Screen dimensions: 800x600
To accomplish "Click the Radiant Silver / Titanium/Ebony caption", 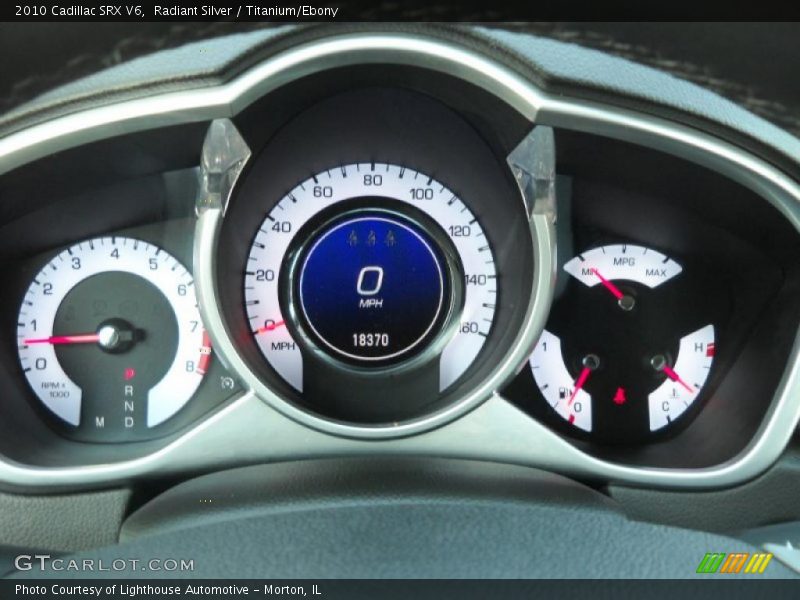I will 246,10.
